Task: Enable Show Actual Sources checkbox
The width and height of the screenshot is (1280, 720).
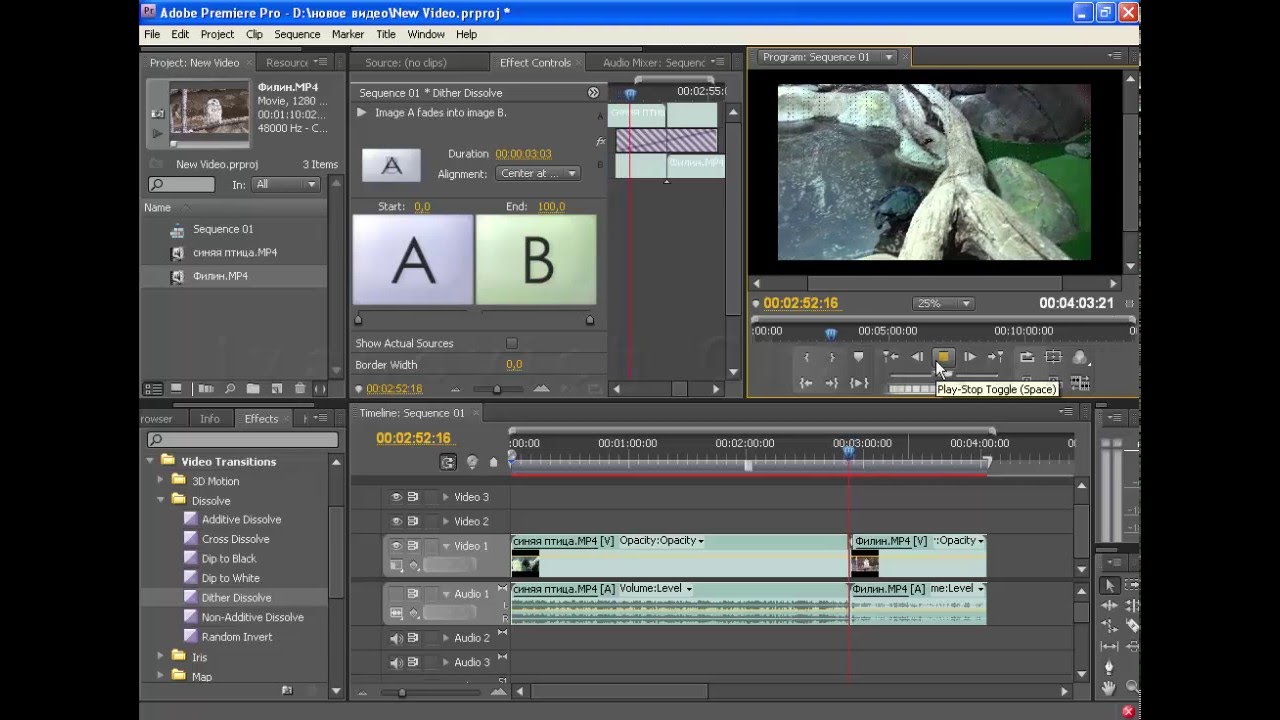Action: click(x=511, y=343)
